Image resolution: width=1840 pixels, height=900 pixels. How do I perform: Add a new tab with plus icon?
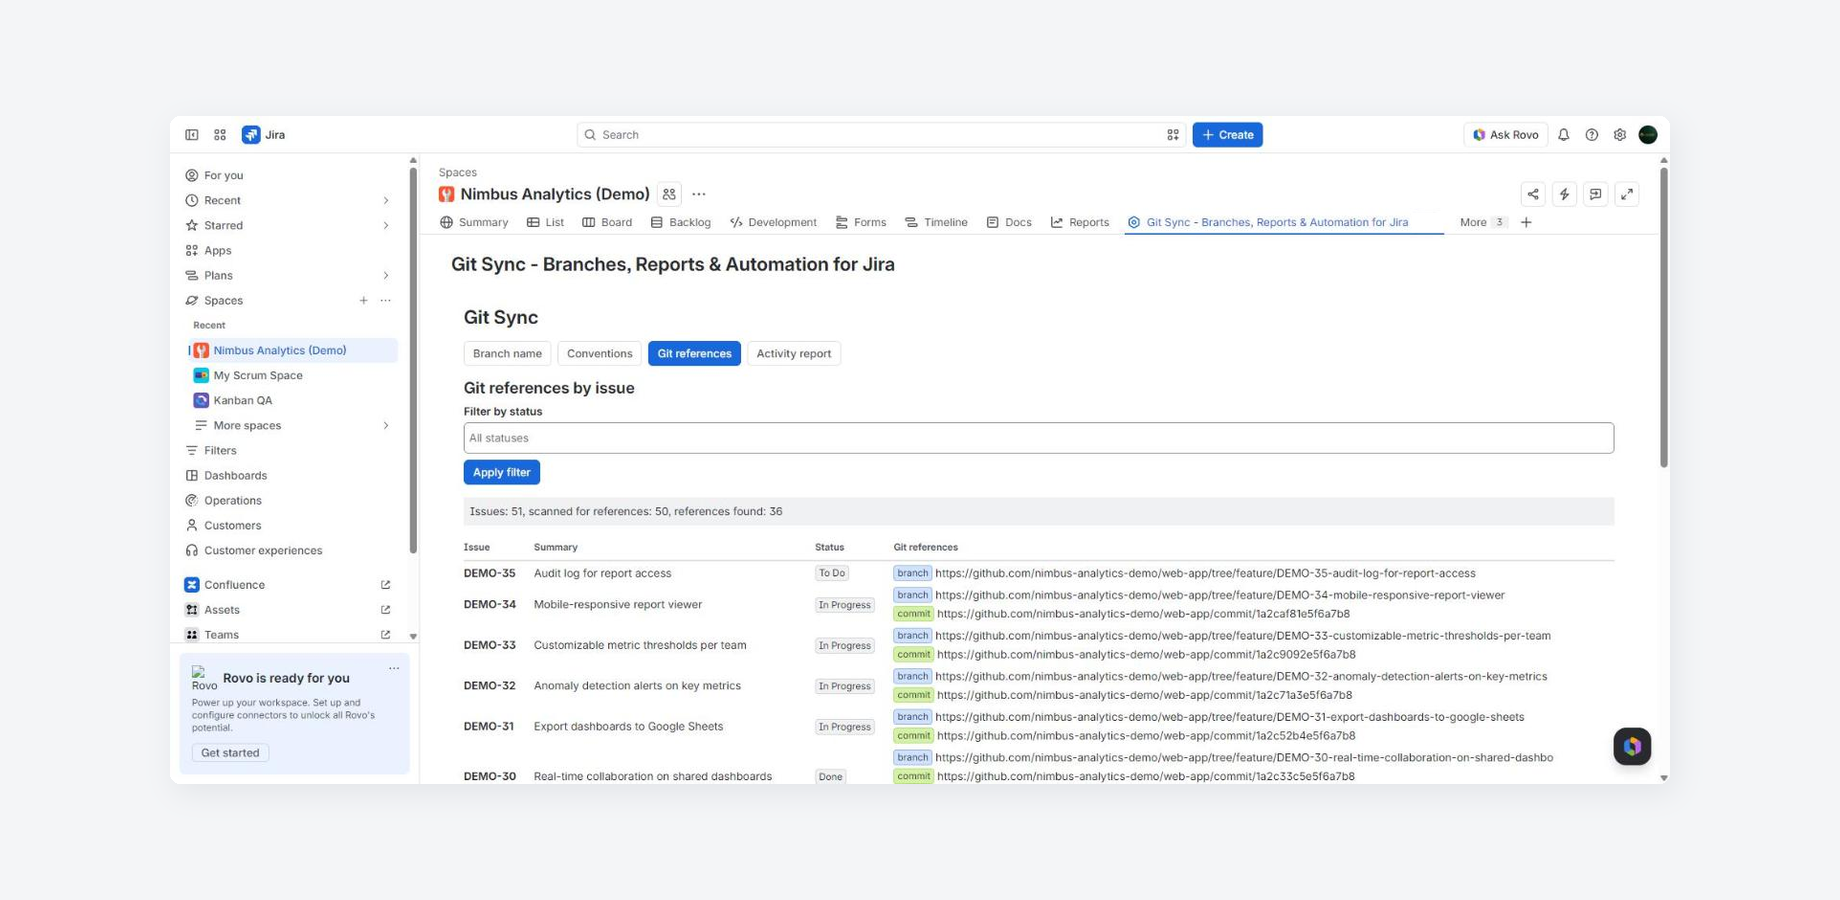click(1526, 222)
